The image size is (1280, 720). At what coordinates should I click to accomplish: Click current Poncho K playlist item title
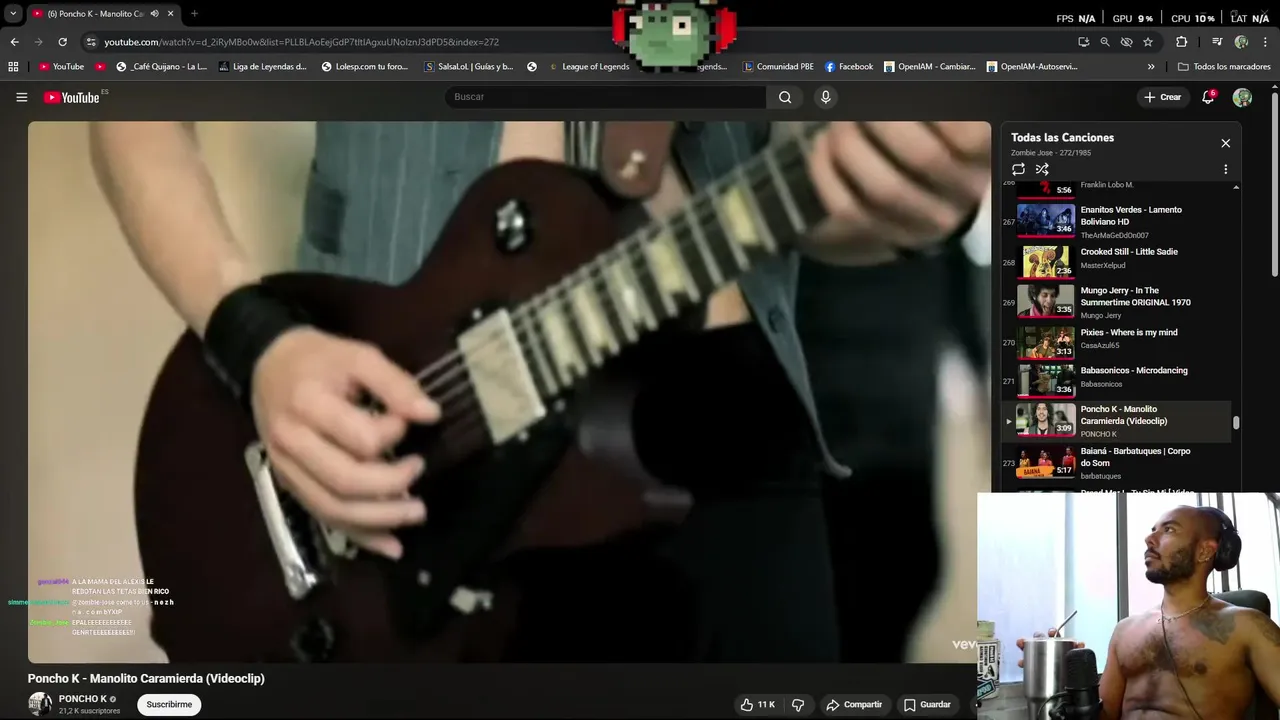coord(1123,415)
